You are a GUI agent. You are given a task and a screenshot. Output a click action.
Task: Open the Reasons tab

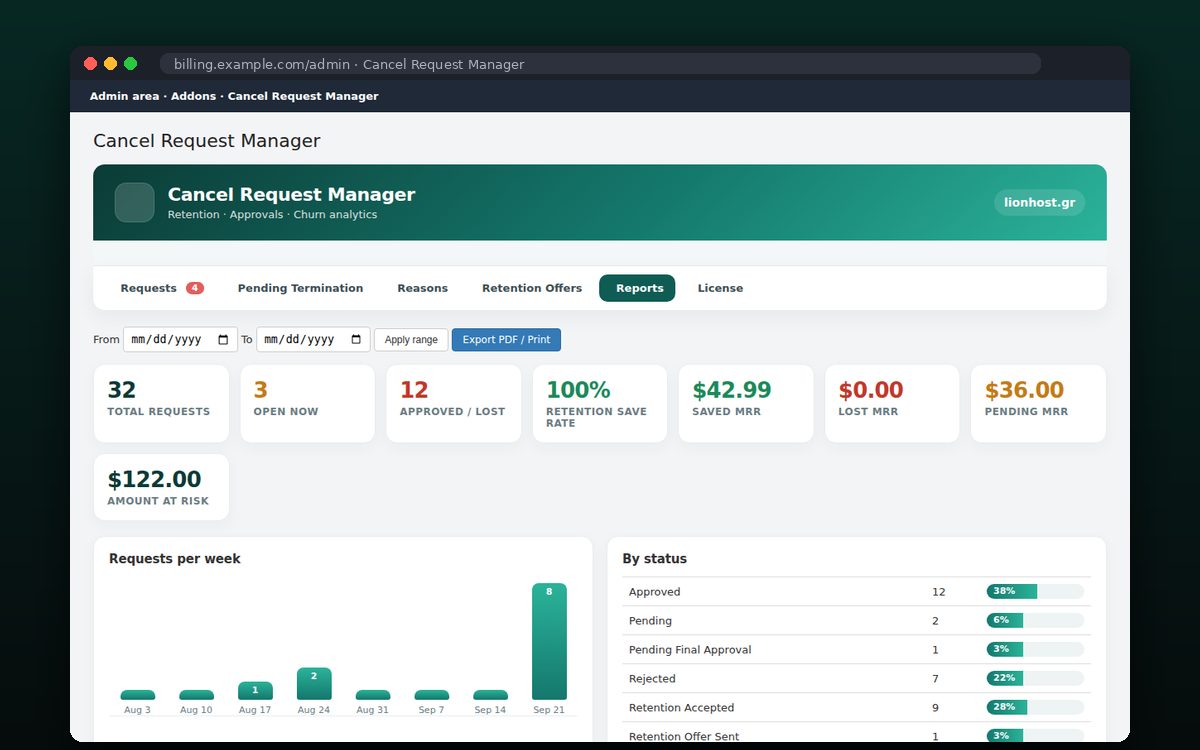(422, 288)
